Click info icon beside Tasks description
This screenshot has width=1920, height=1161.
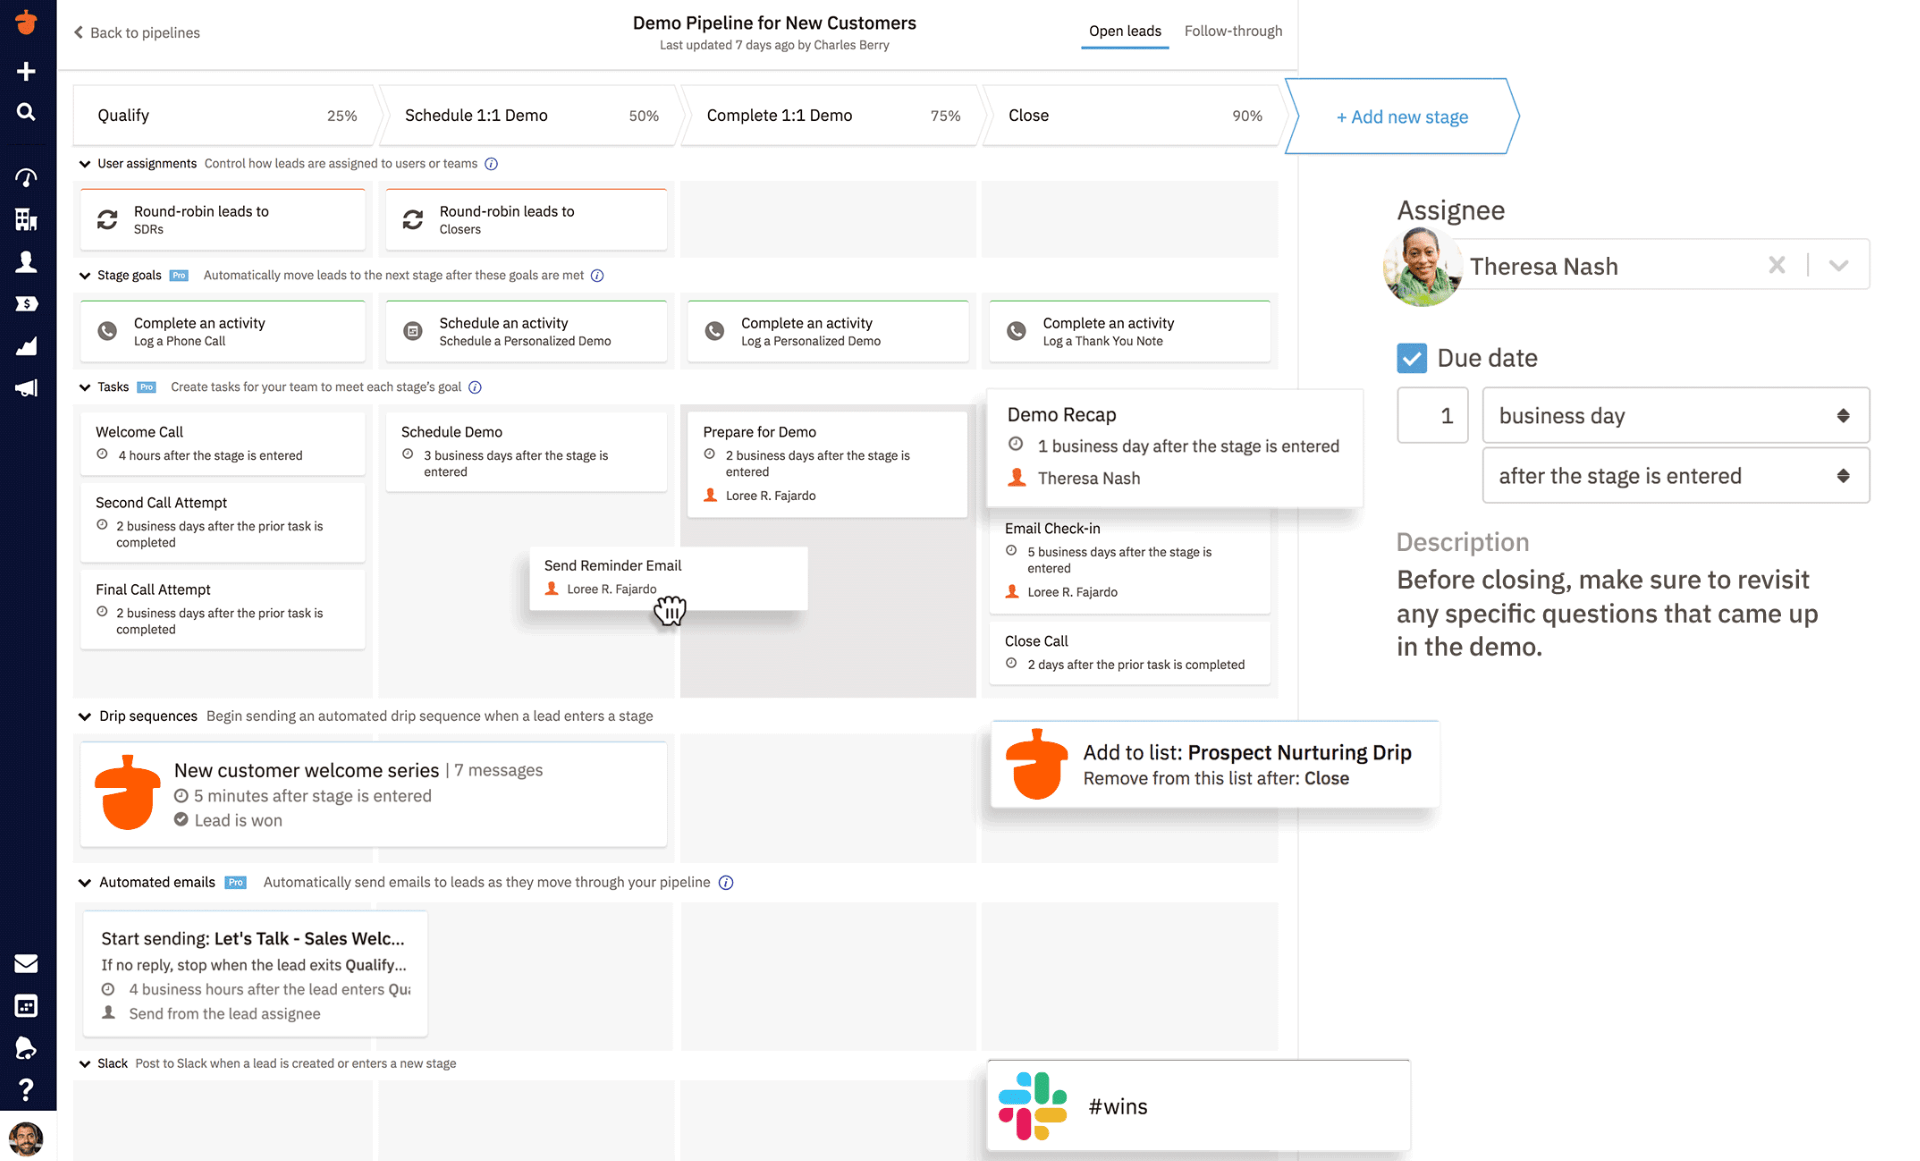(x=475, y=388)
